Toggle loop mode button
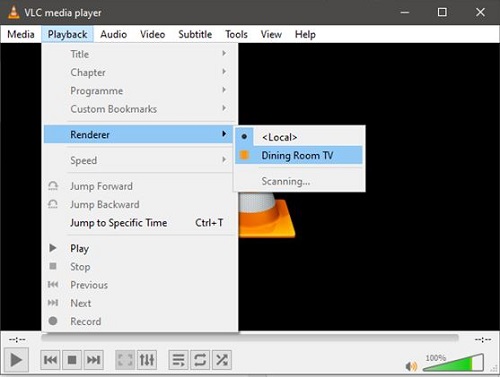500x377 pixels. [x=200, y=360]
